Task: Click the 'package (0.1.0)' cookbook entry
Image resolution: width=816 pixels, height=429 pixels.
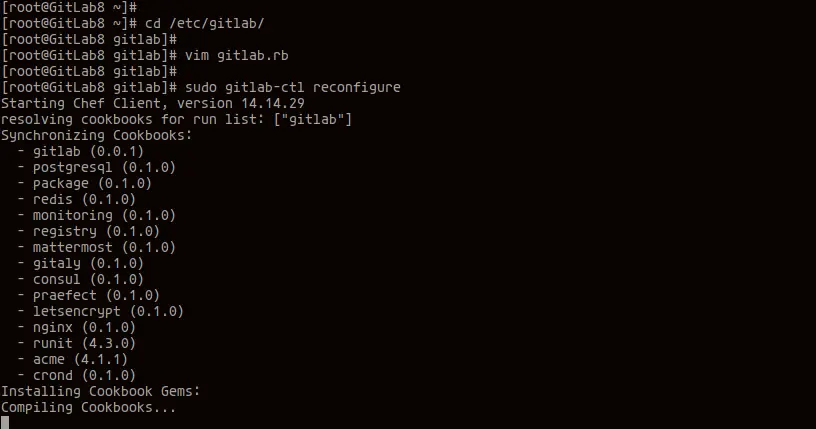Action: click(x=92, y=184)
